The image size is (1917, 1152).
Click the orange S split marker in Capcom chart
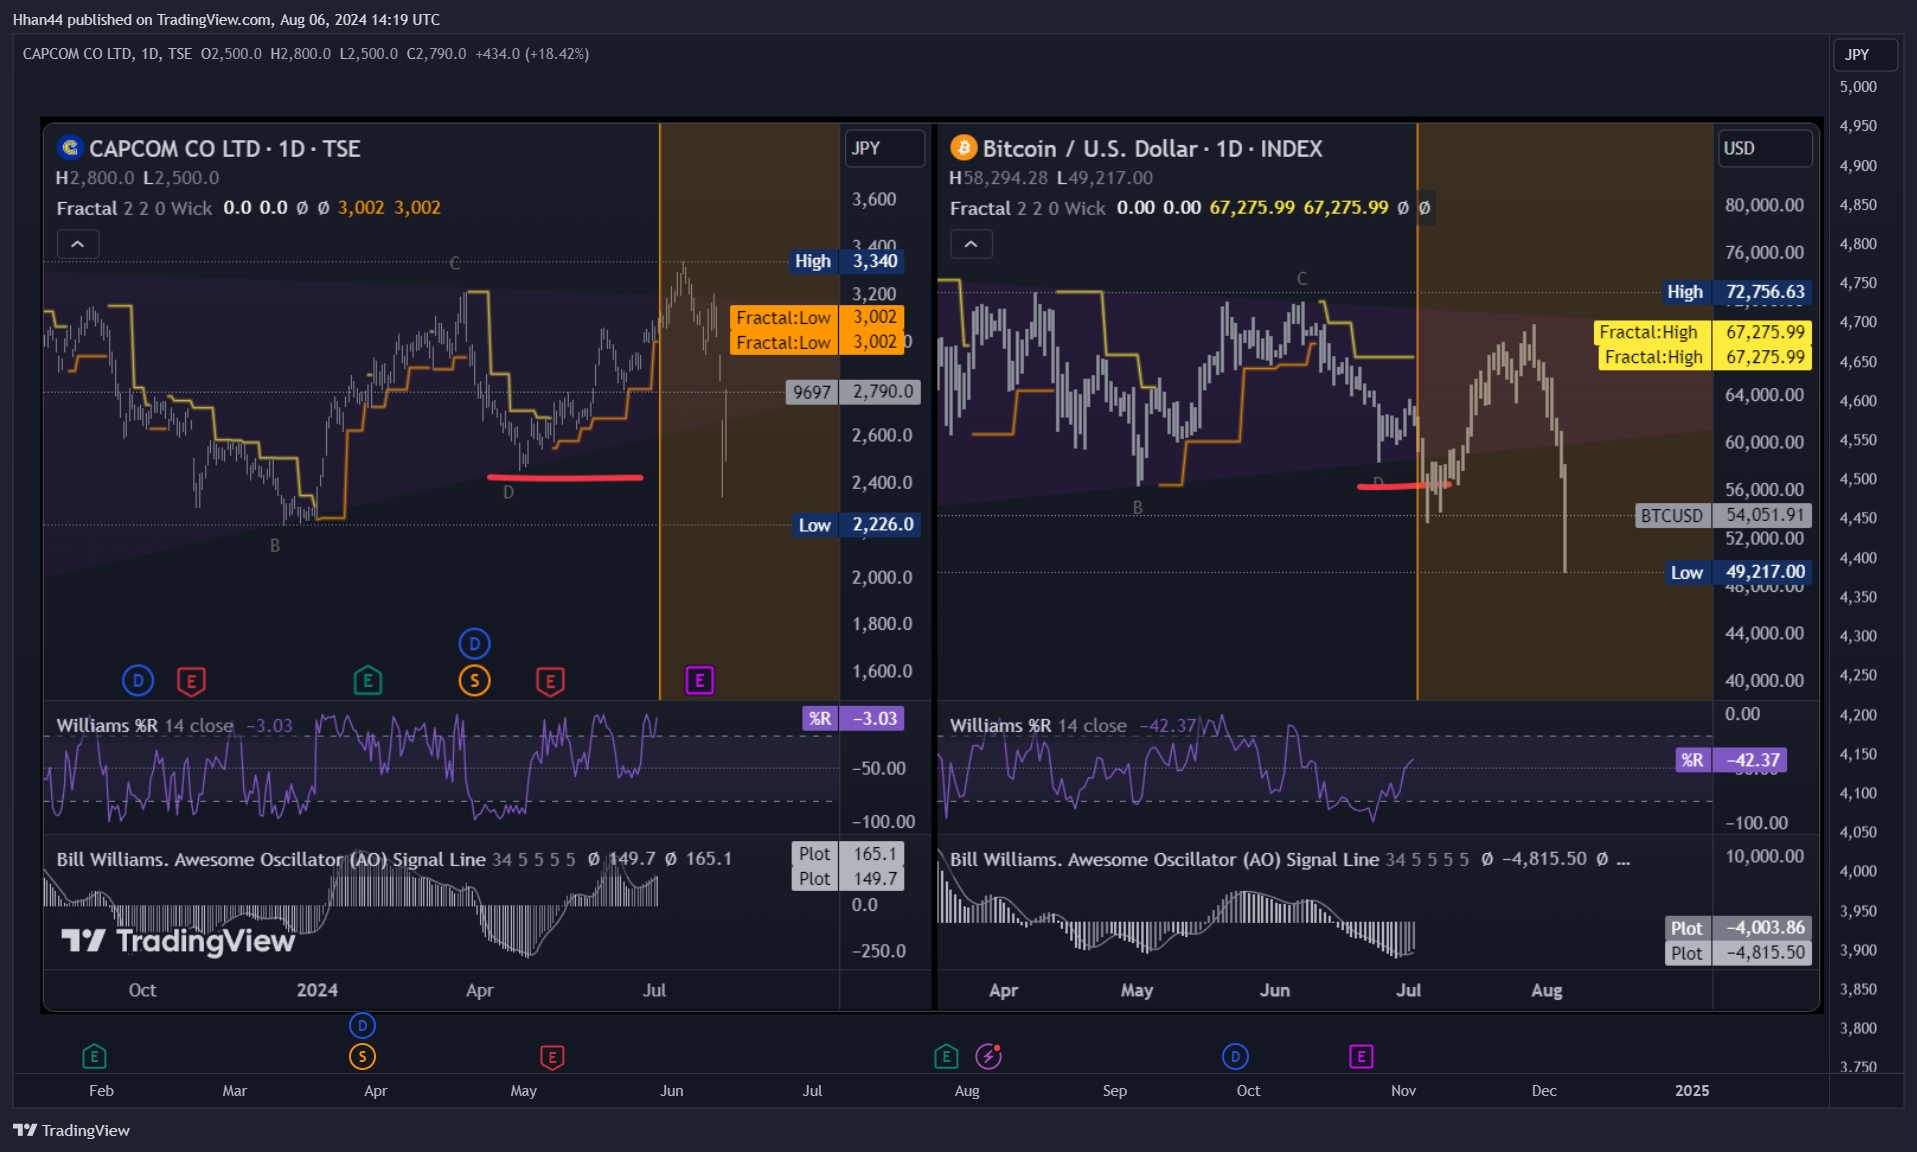[x=474, y=681]
